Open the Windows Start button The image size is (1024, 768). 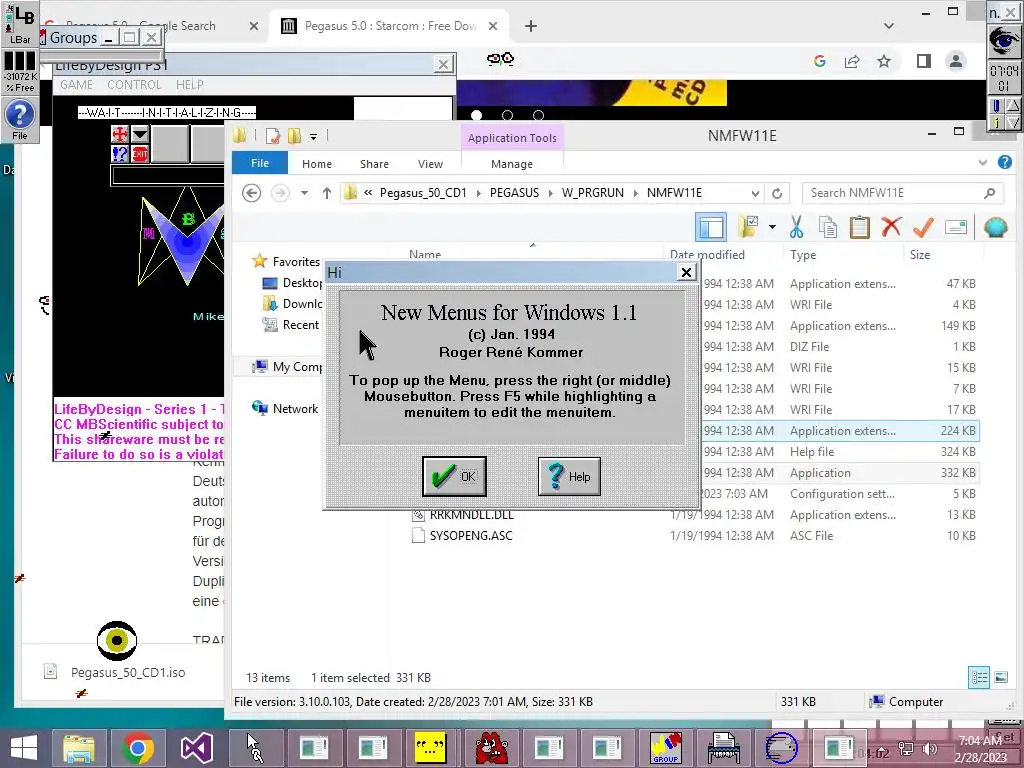pyautogui.click(x=24, y=748)
